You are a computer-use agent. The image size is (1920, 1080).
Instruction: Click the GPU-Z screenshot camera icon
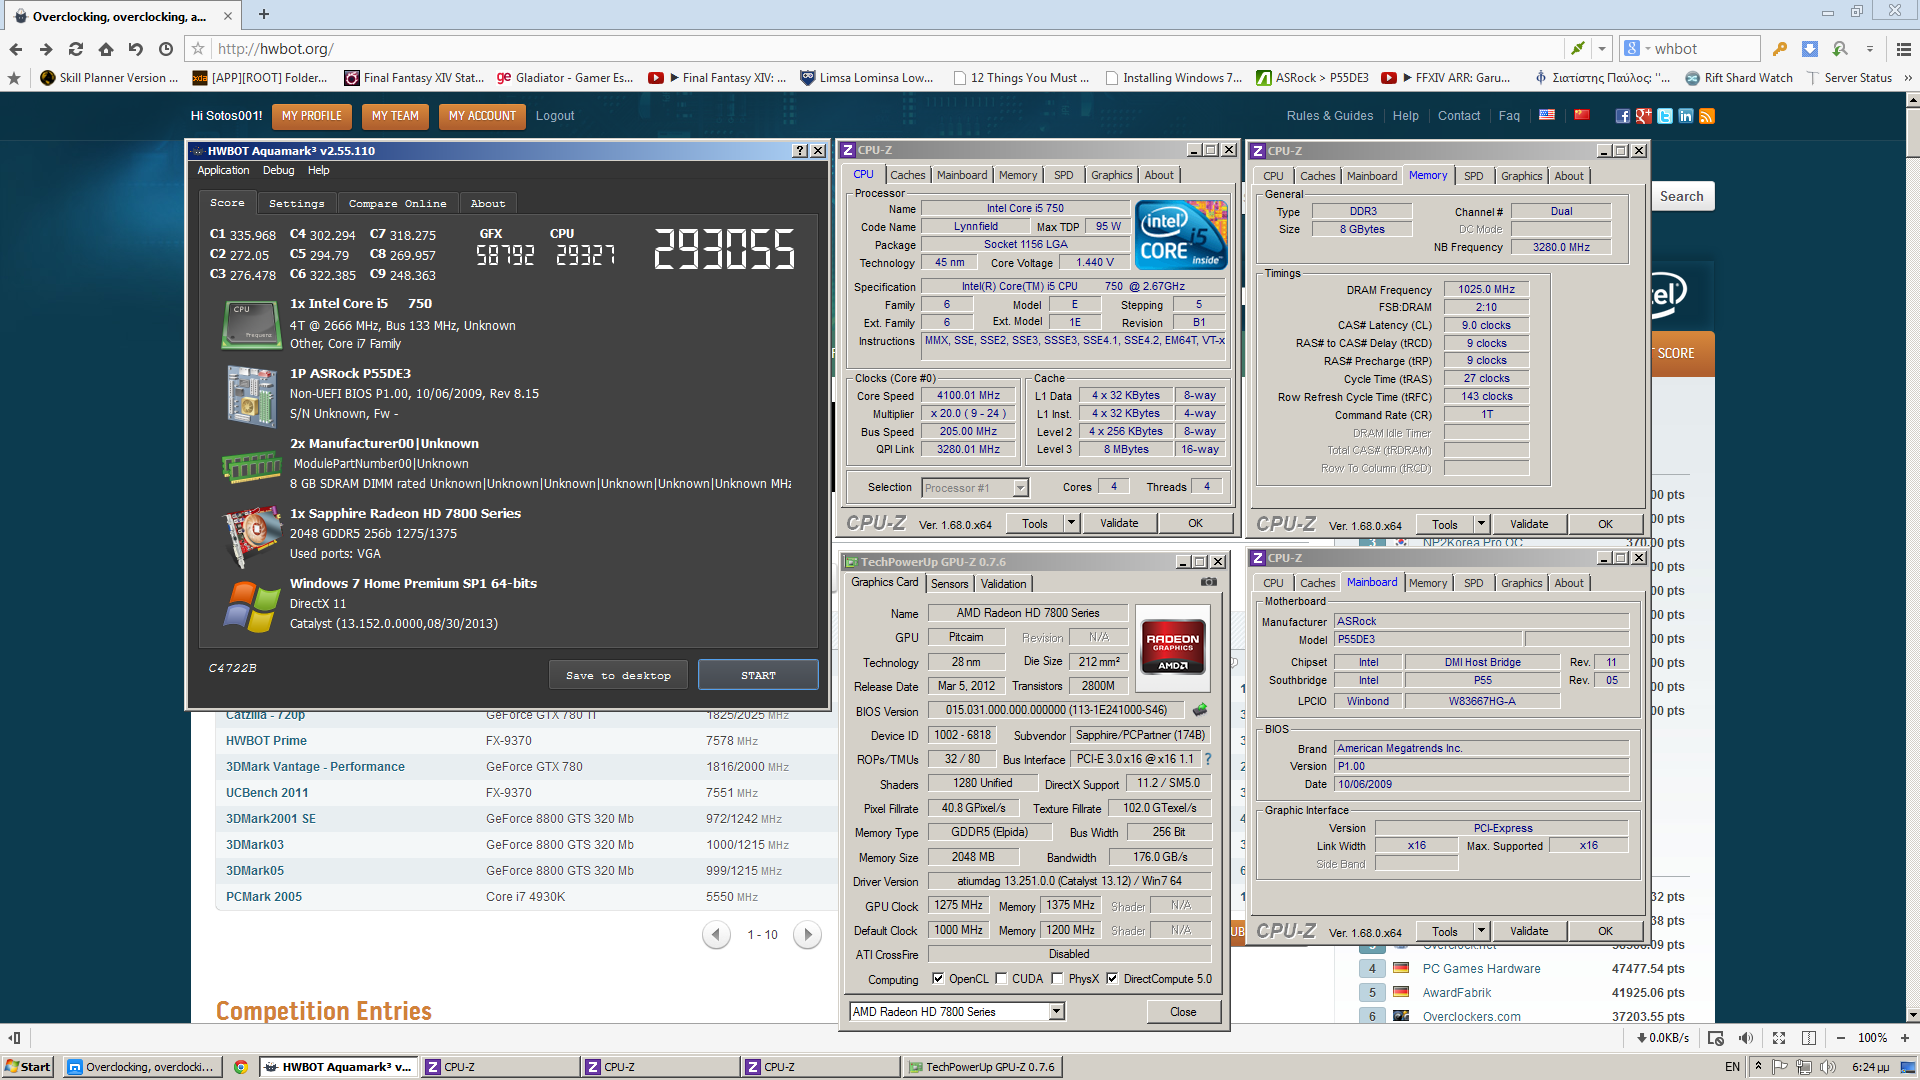(x=1209, y=582)
